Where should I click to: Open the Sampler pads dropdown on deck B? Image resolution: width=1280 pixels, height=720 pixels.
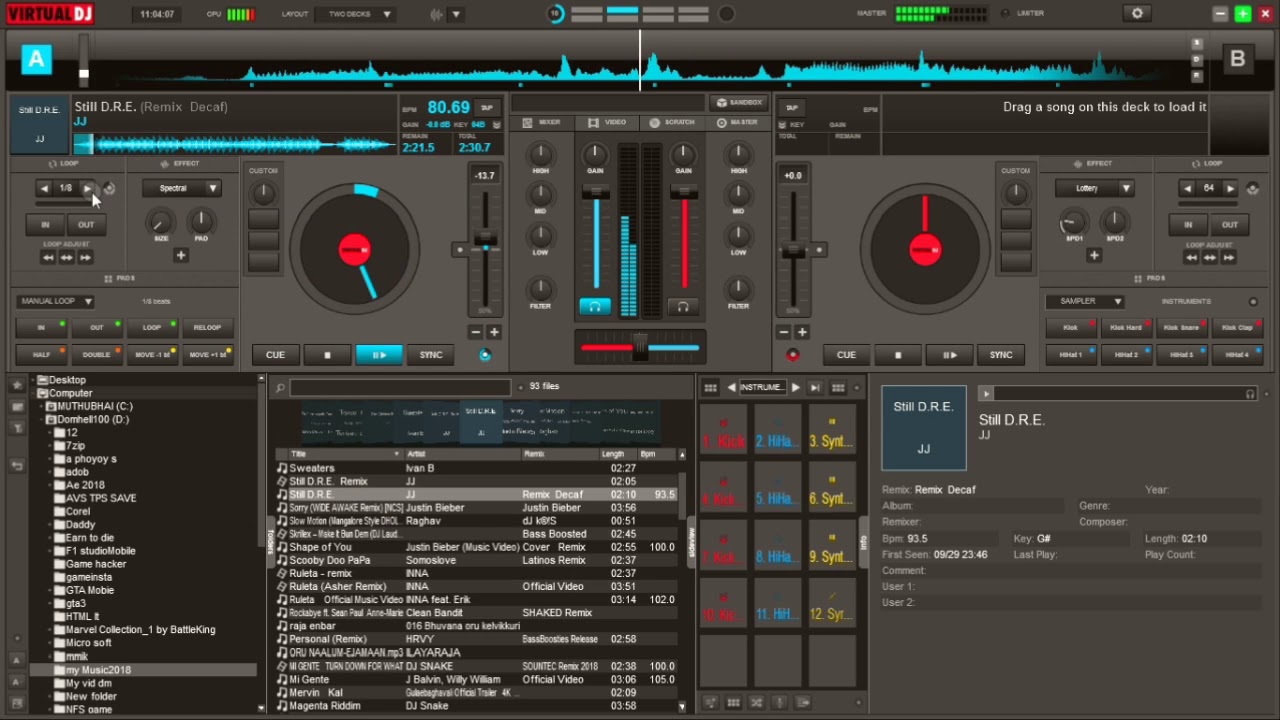(x=1085, y=301)
